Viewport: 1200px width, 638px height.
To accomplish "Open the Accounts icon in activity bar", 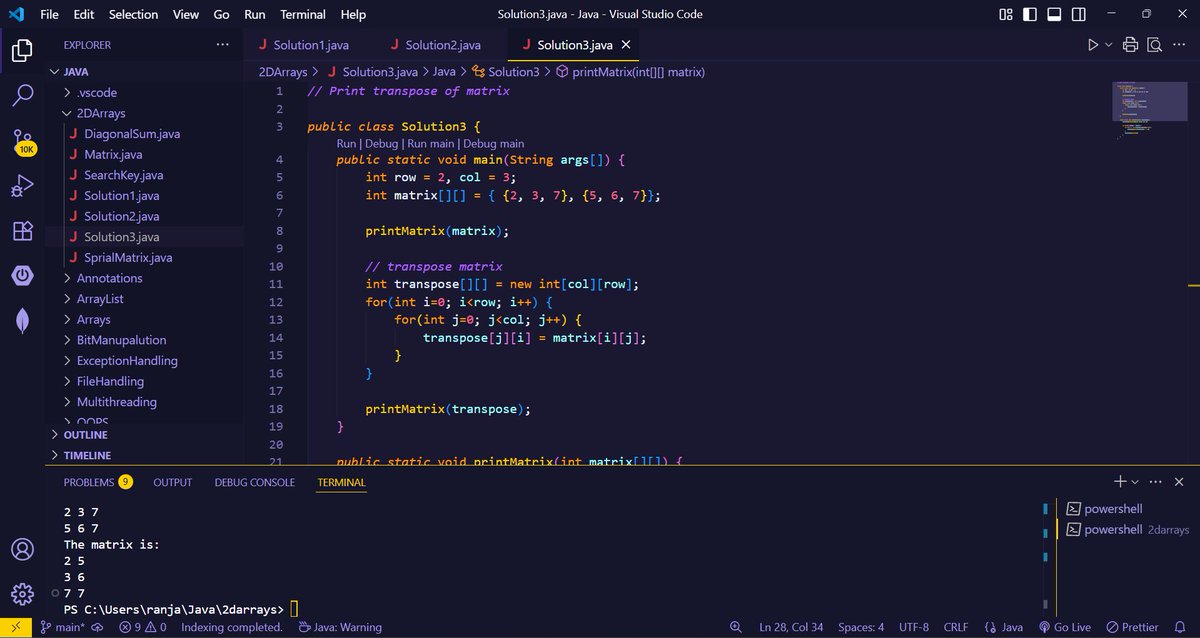I will click(22, 549).
